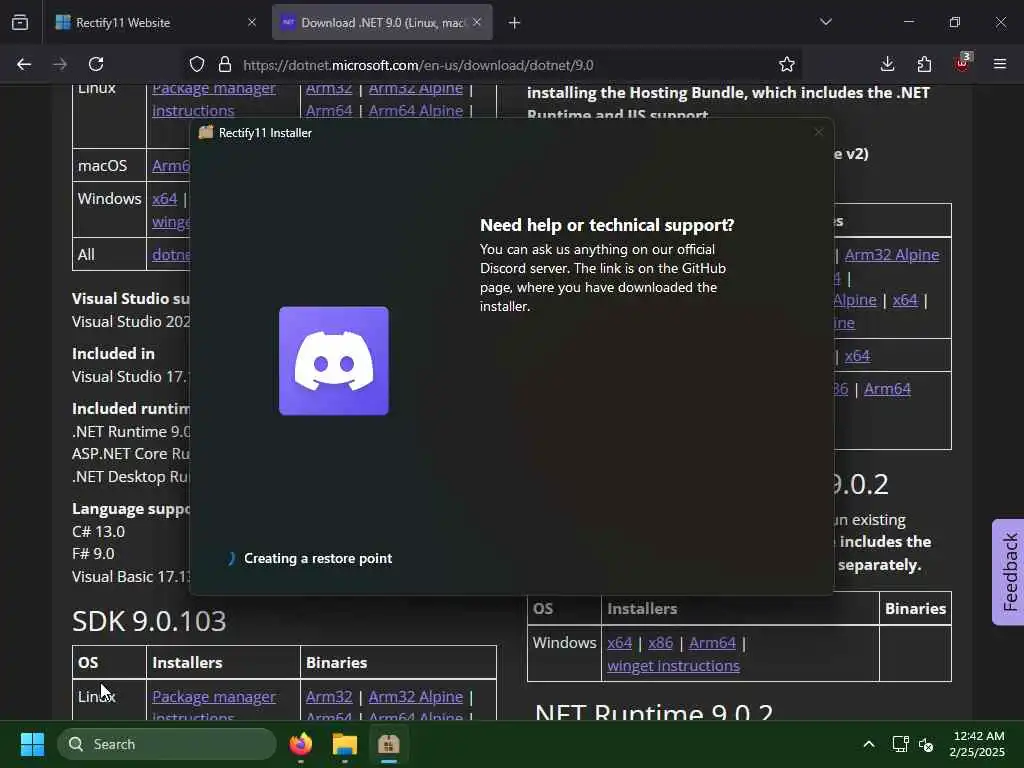Click Arm64 in lower right Windows installers row
This screenshot has height=768, width=1024.
712,643
